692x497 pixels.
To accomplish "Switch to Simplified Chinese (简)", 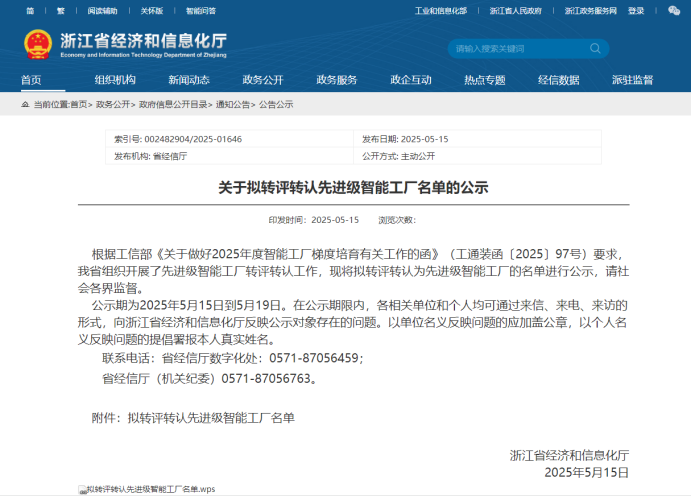I will [29, 11].
